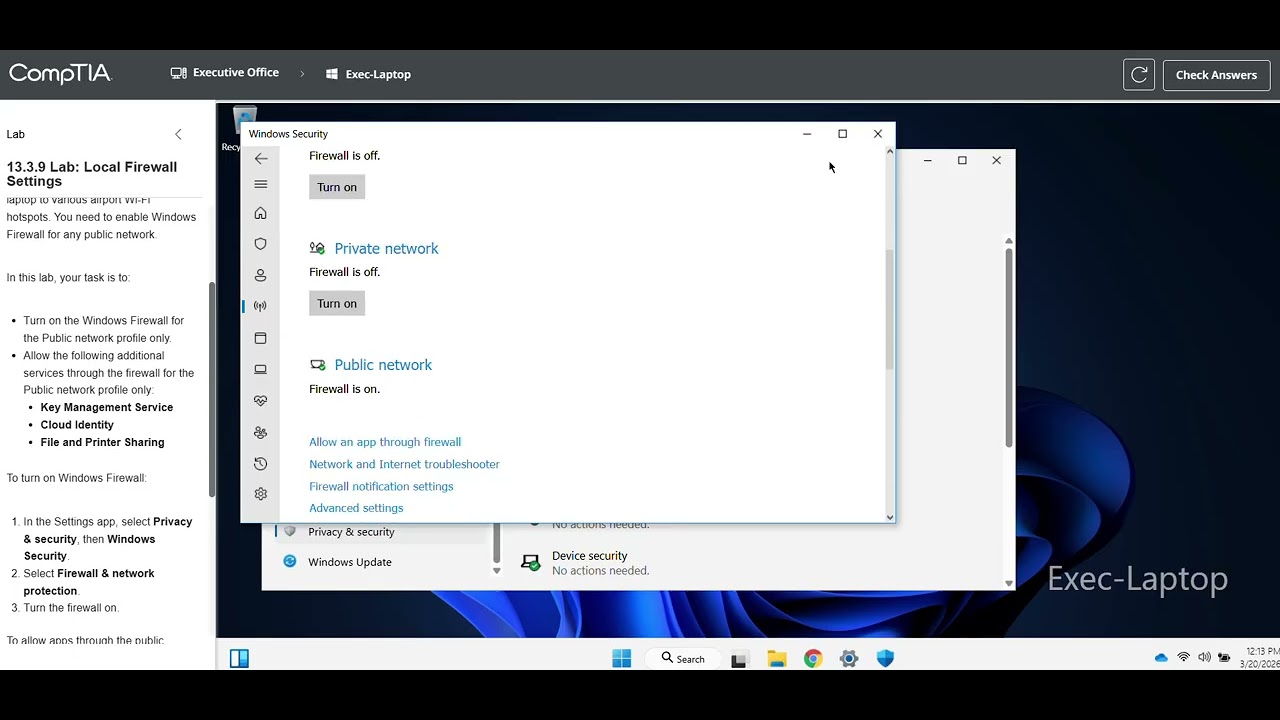Open Family options icon
Viewport: 1280px width, 720px height.
(260, 432)
